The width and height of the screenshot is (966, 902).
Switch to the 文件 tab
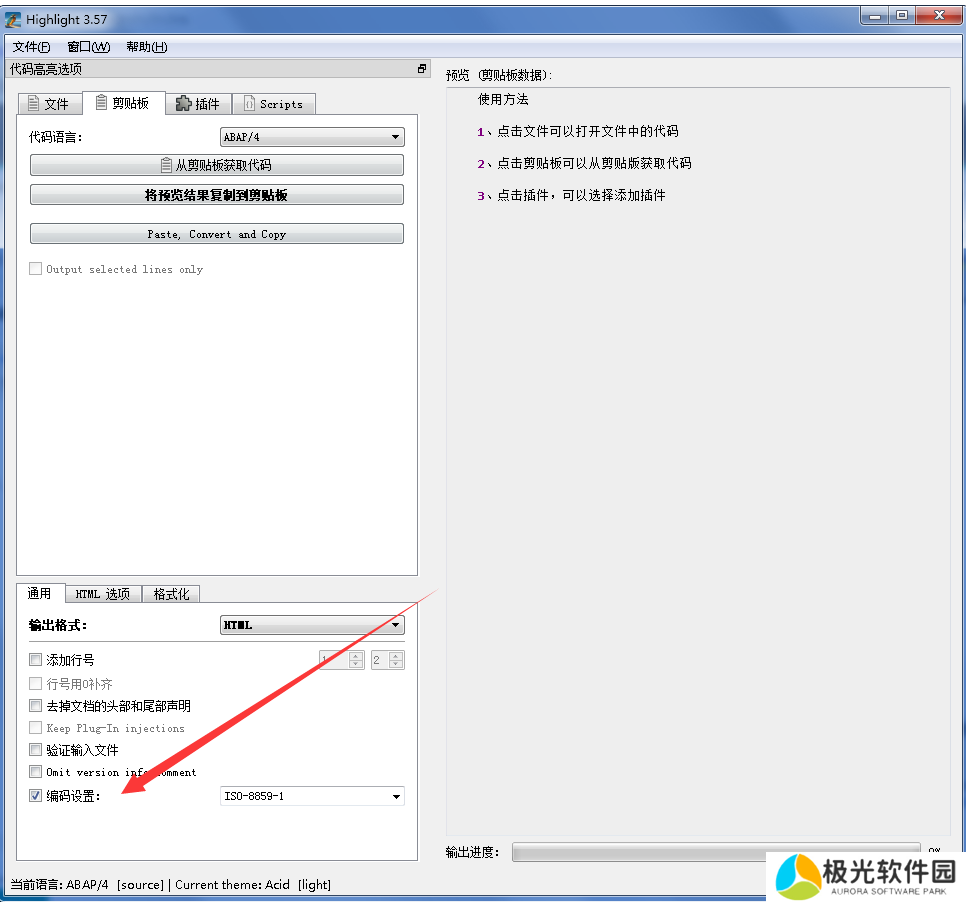click(x=50, y=104)
